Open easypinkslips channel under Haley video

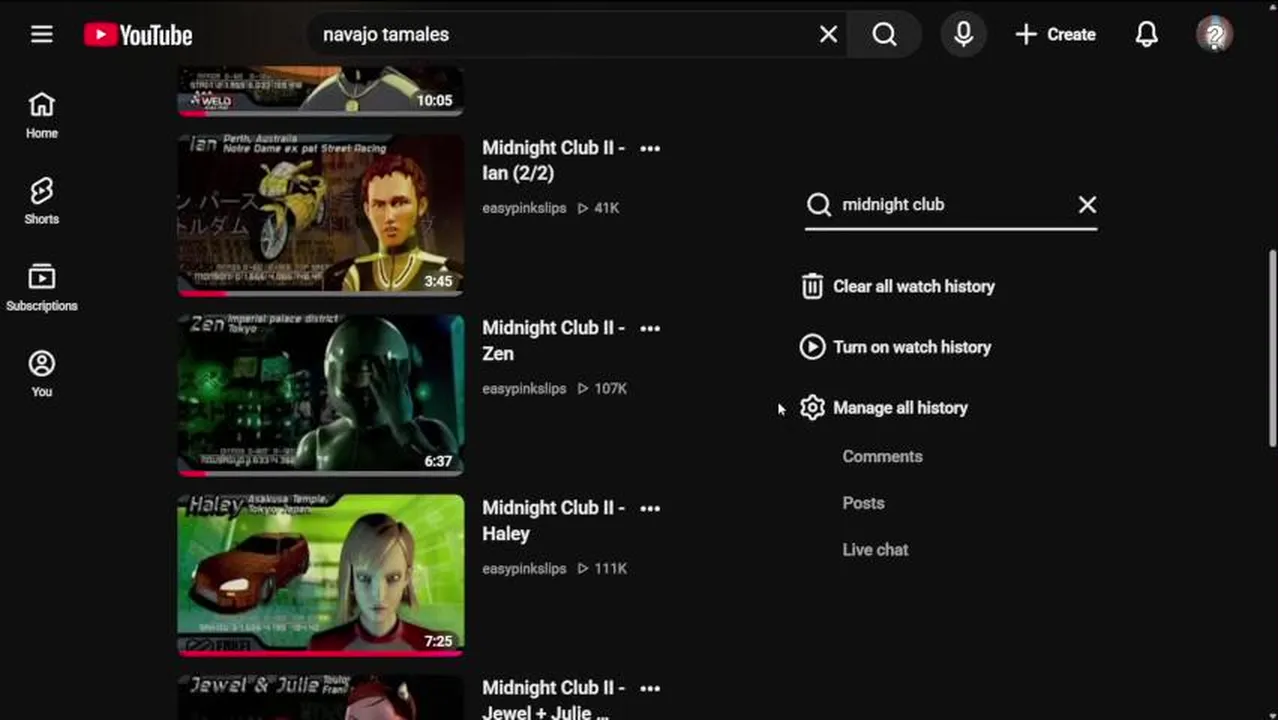pyautogui.click(x=524, y=568)
